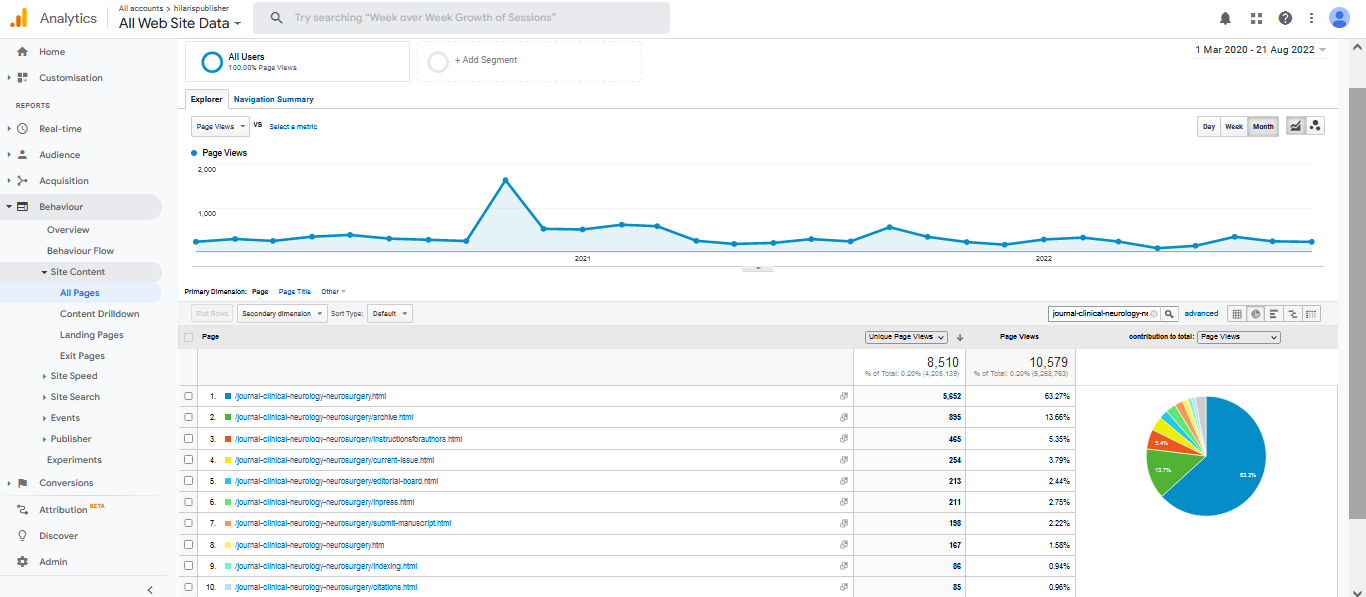This screenshot has width=1366, height=597.
Task: Click the table filter search field
Action: coord(1100,314)
